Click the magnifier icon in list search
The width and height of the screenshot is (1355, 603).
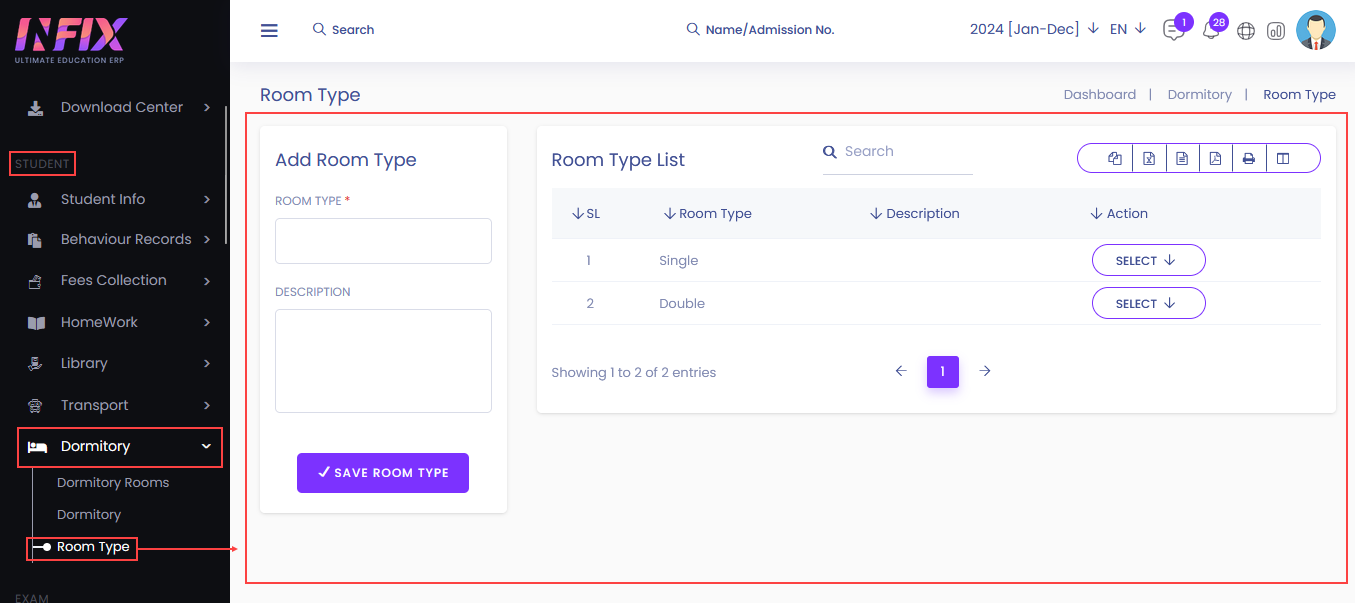point(829,152)
